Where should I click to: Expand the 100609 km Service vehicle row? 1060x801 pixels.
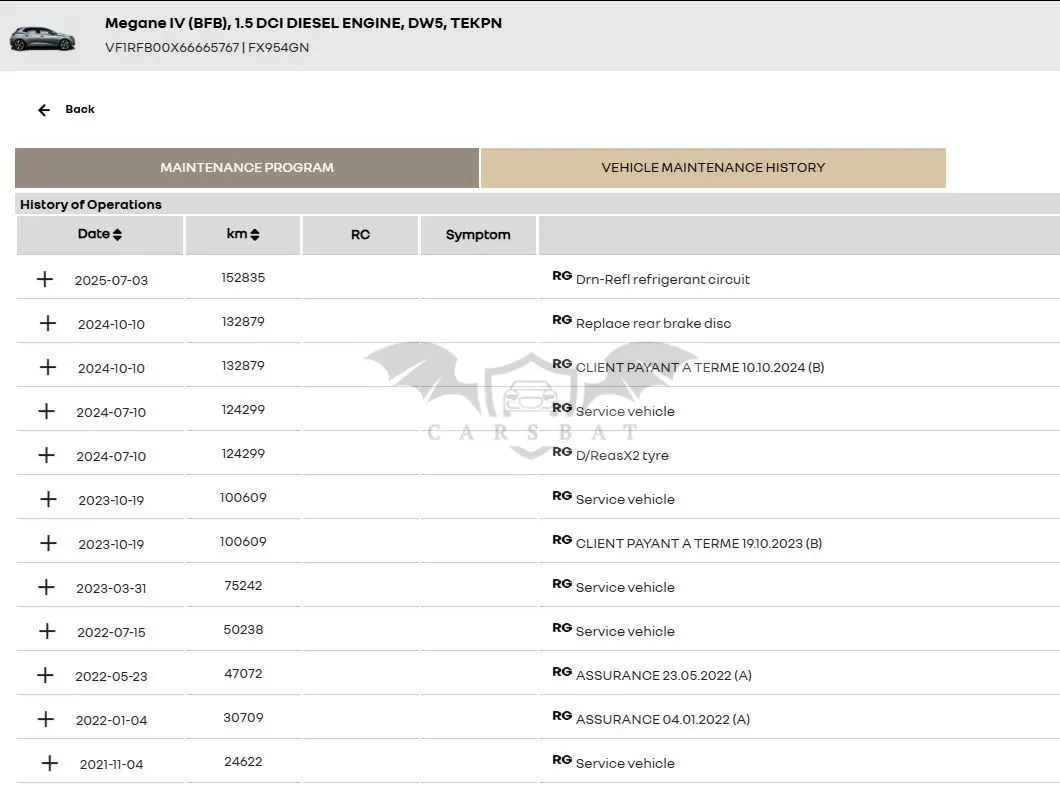coord(48,499)
